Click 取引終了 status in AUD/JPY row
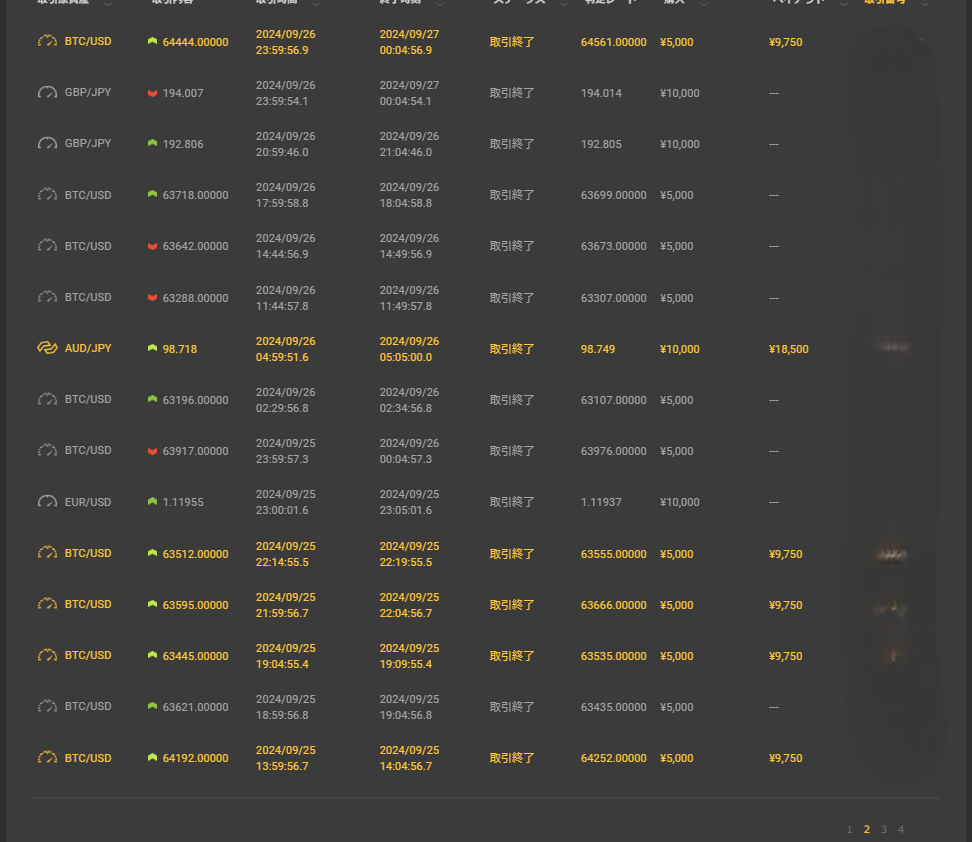 click(x=512, y=349)
